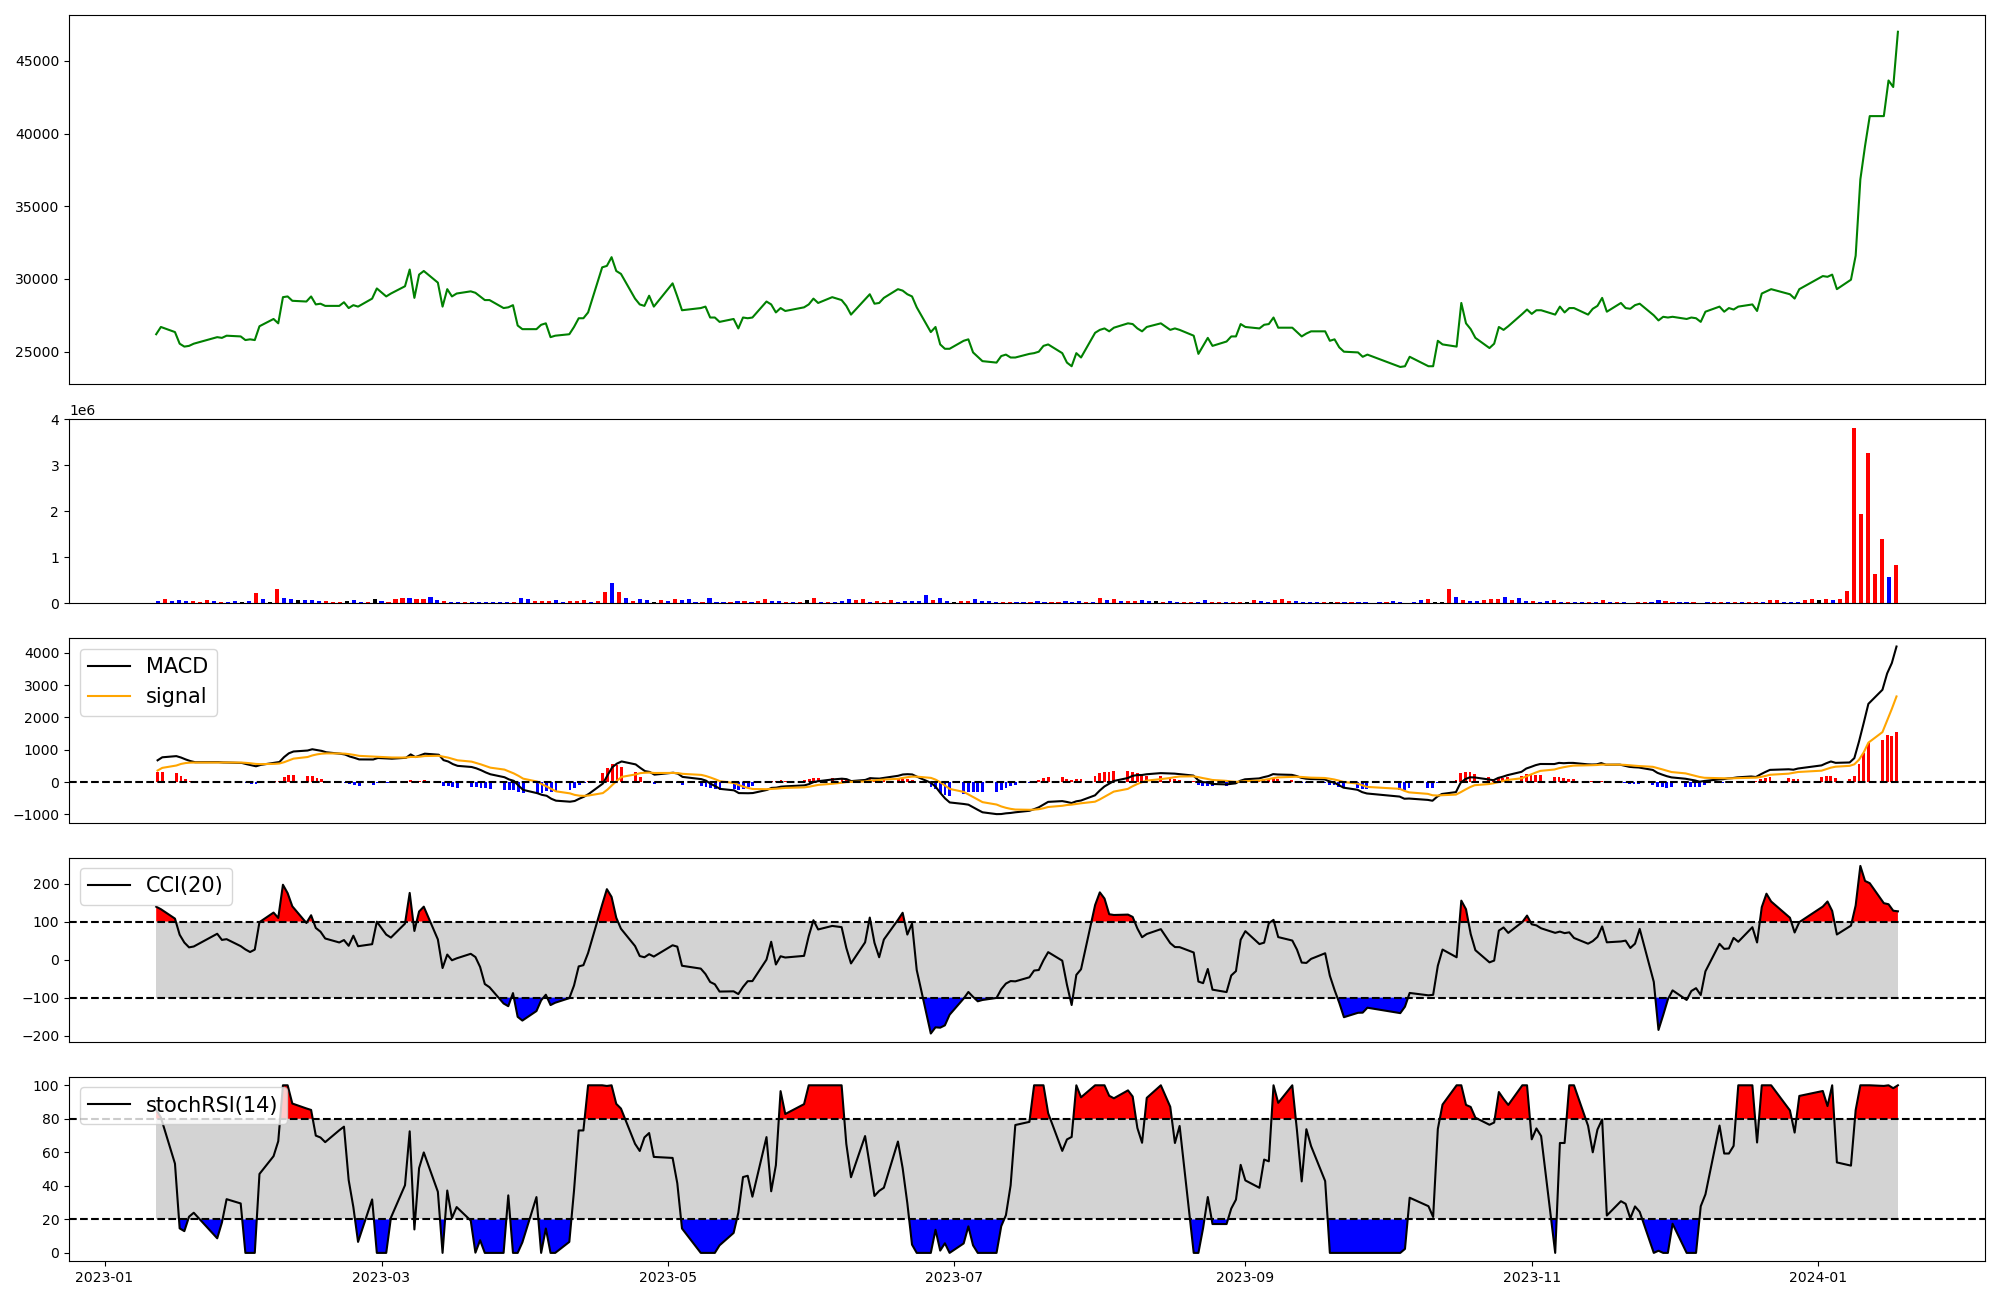Select the 2023-05 x-axis date label

coord(667,1277)
